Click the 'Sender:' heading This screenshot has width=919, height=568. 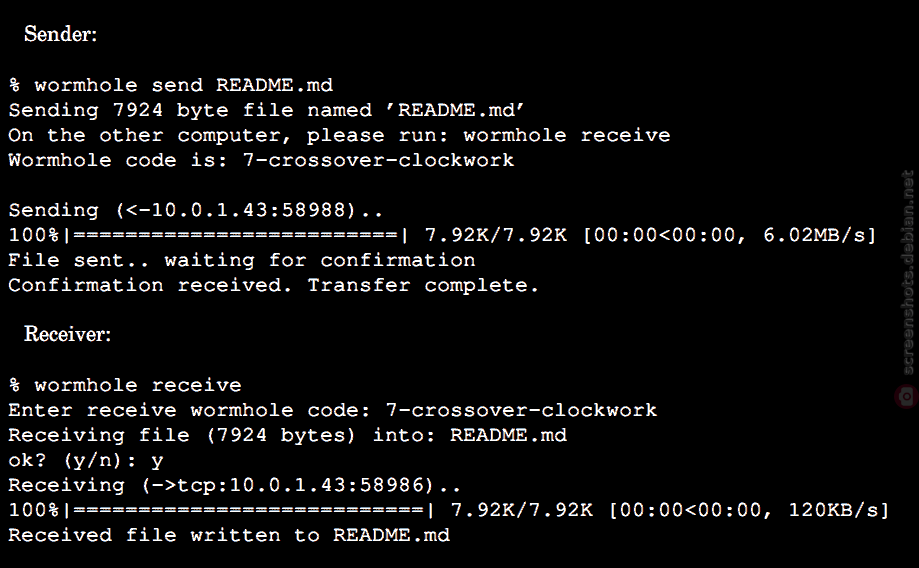60,34
